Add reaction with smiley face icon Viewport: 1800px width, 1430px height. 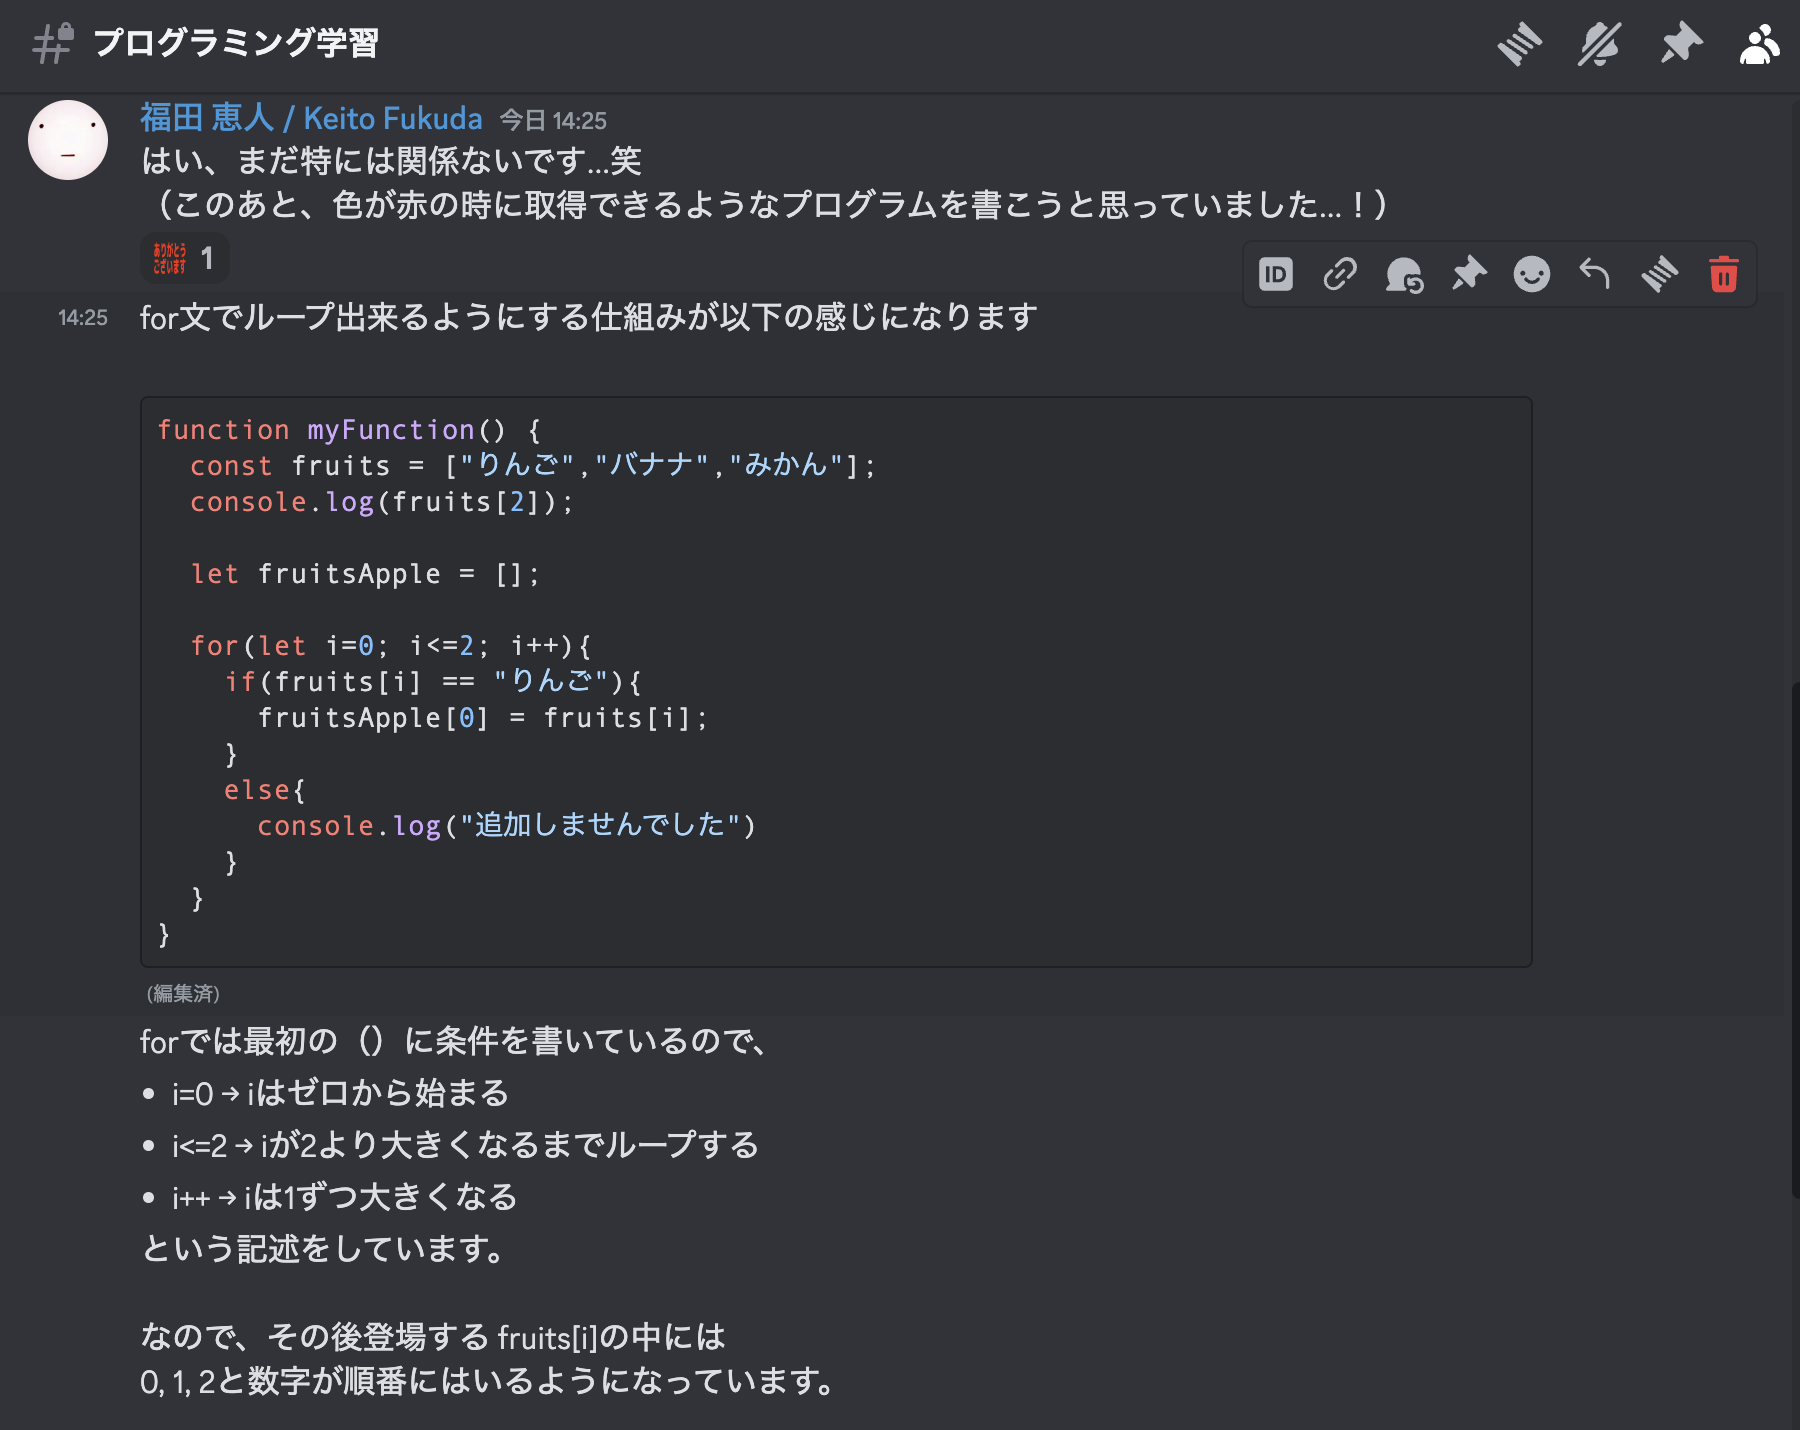coord(1532,274)
